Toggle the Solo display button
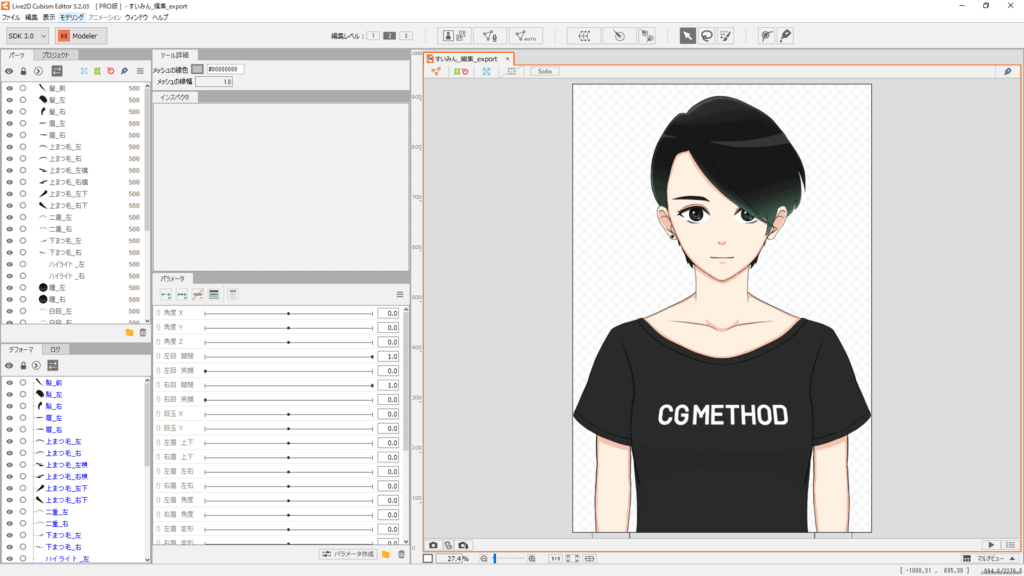 (545, 72)
